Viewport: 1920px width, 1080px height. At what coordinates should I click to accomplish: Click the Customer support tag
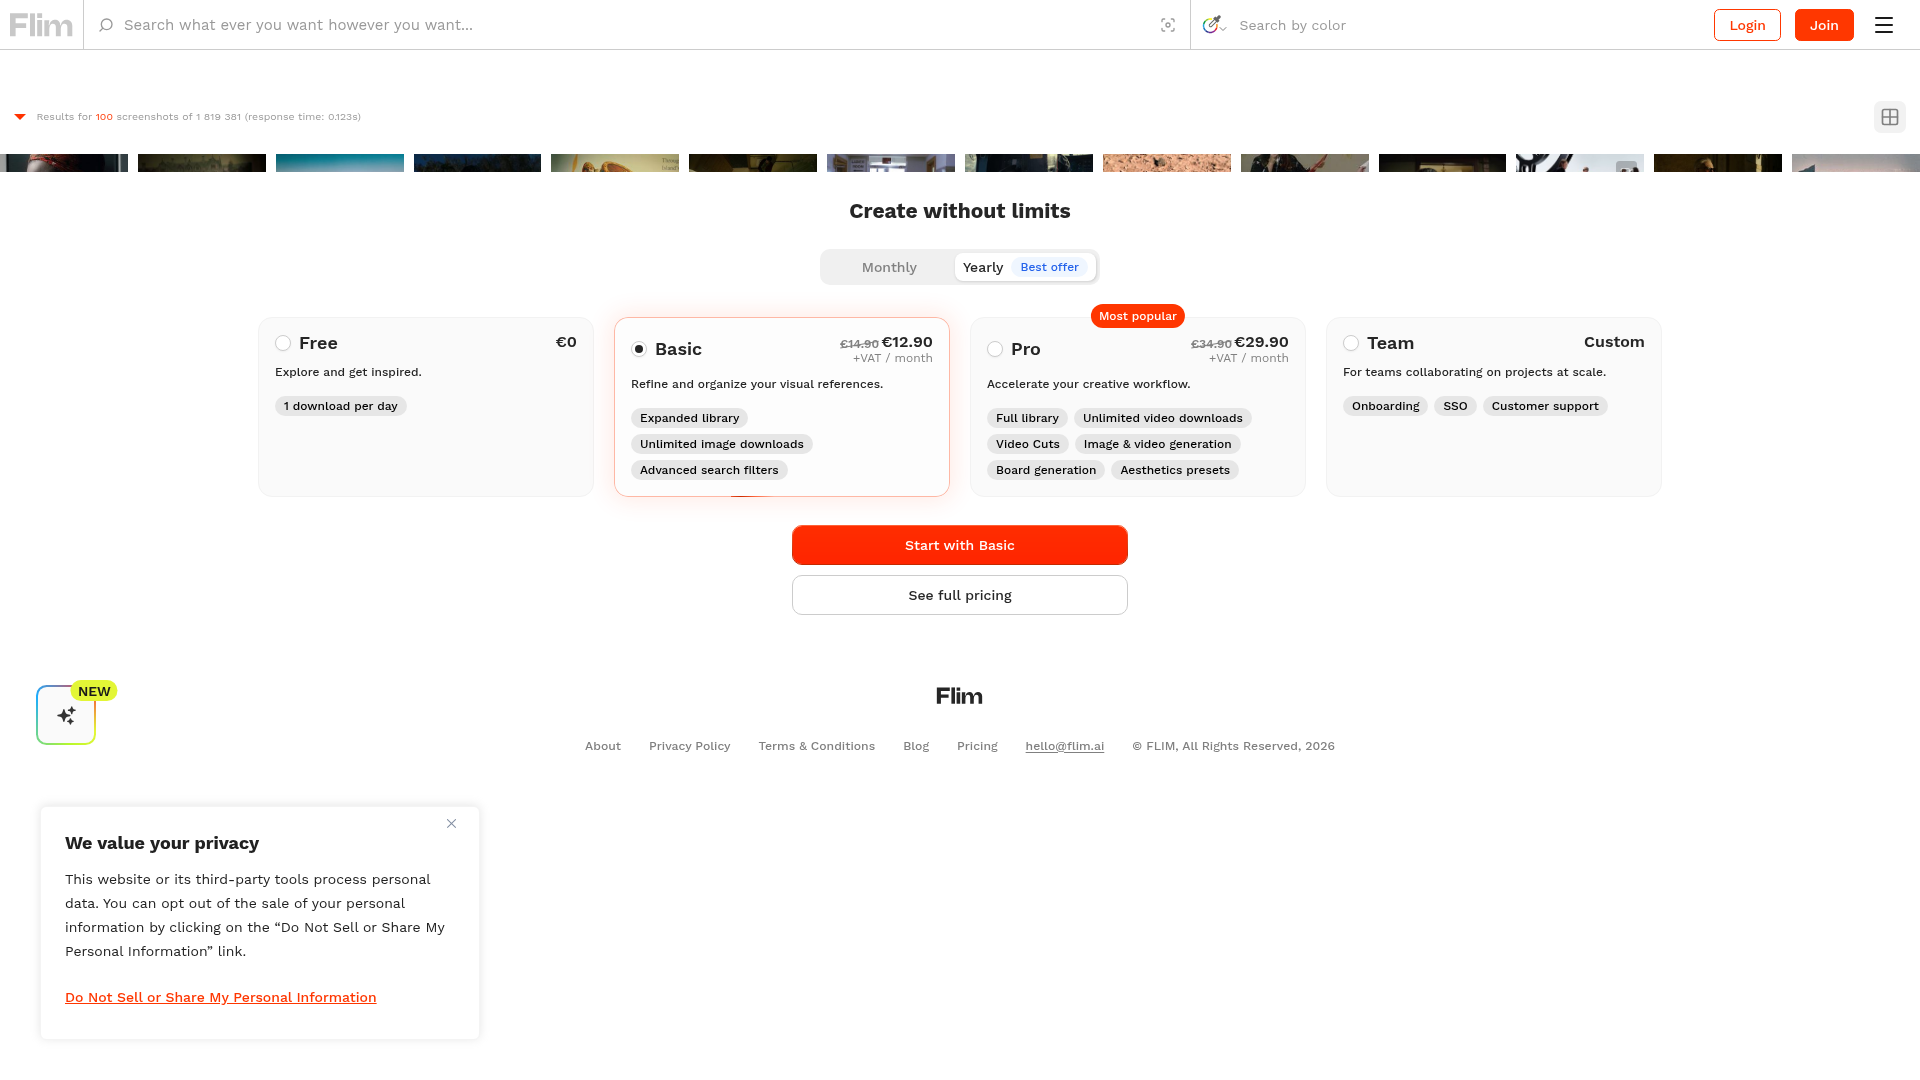coord(1545,406)
